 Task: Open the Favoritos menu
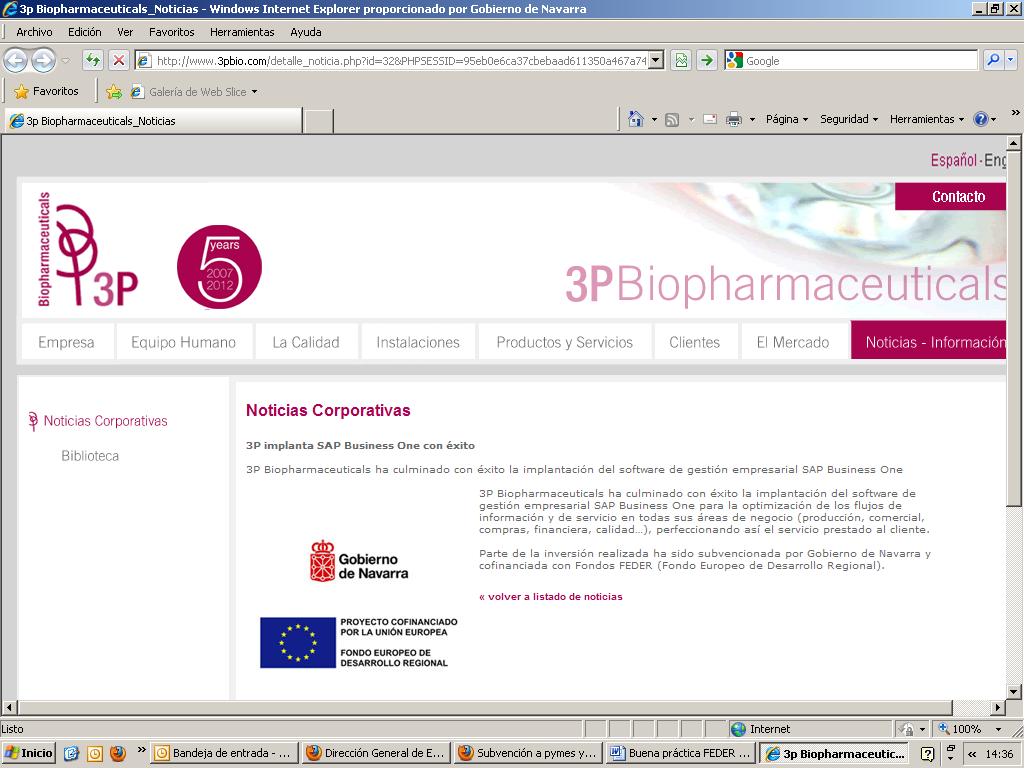tap(171, 32)
